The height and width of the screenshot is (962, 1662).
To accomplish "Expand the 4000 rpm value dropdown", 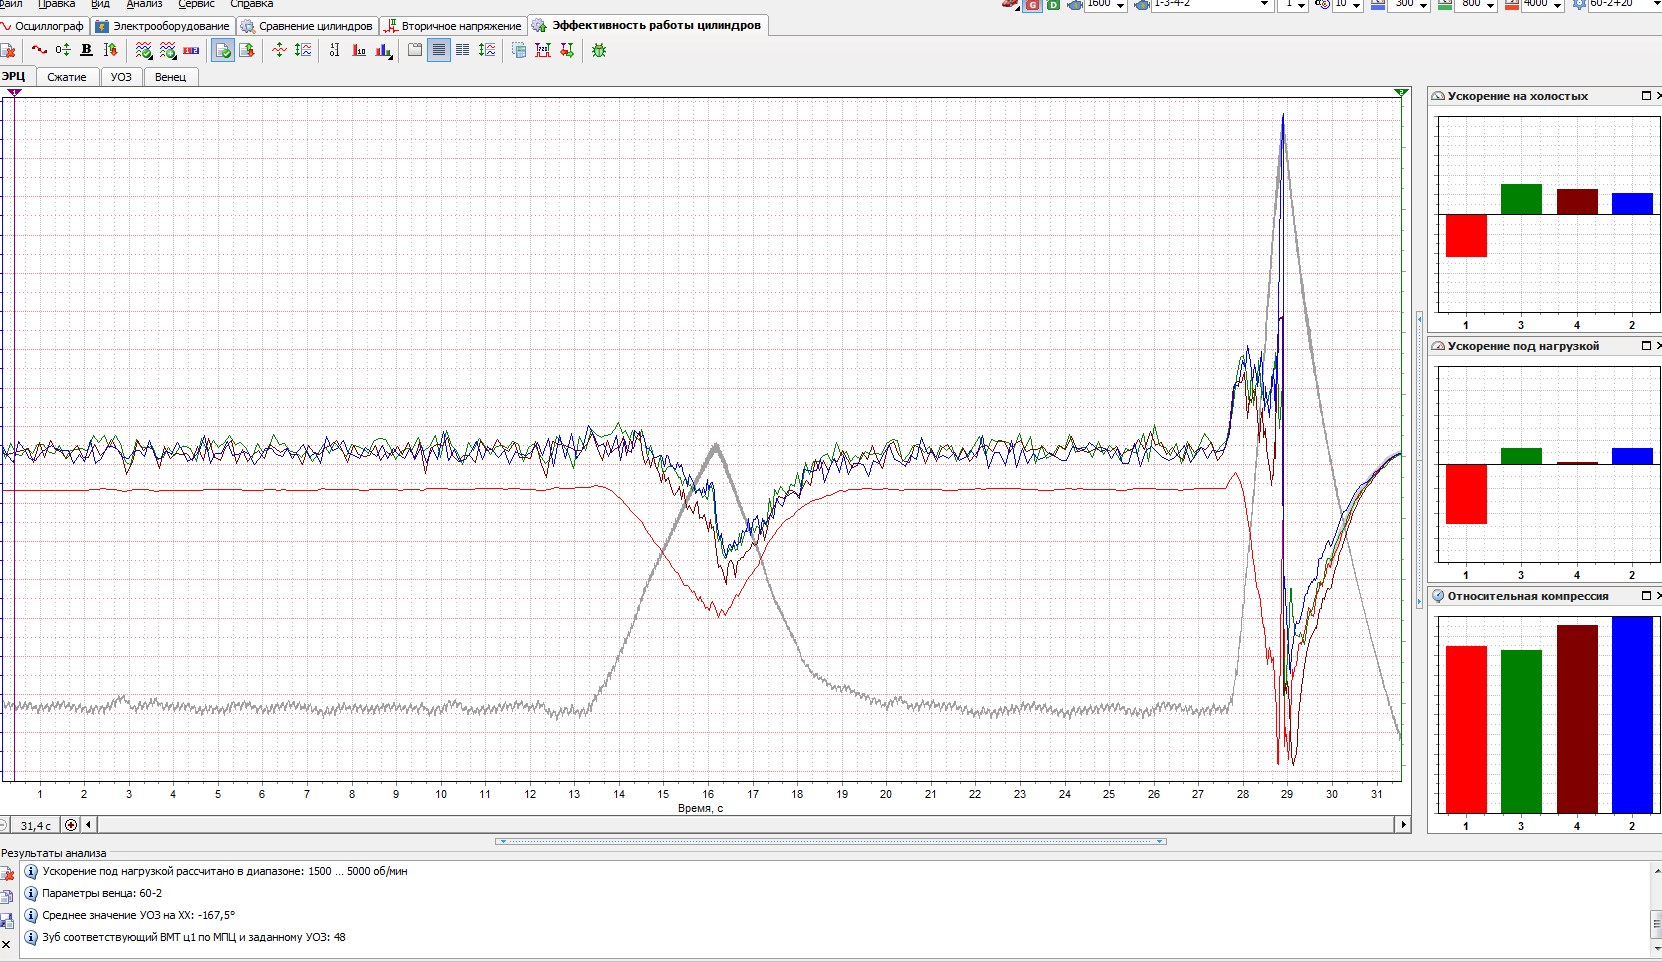I will click(1557, 5).
